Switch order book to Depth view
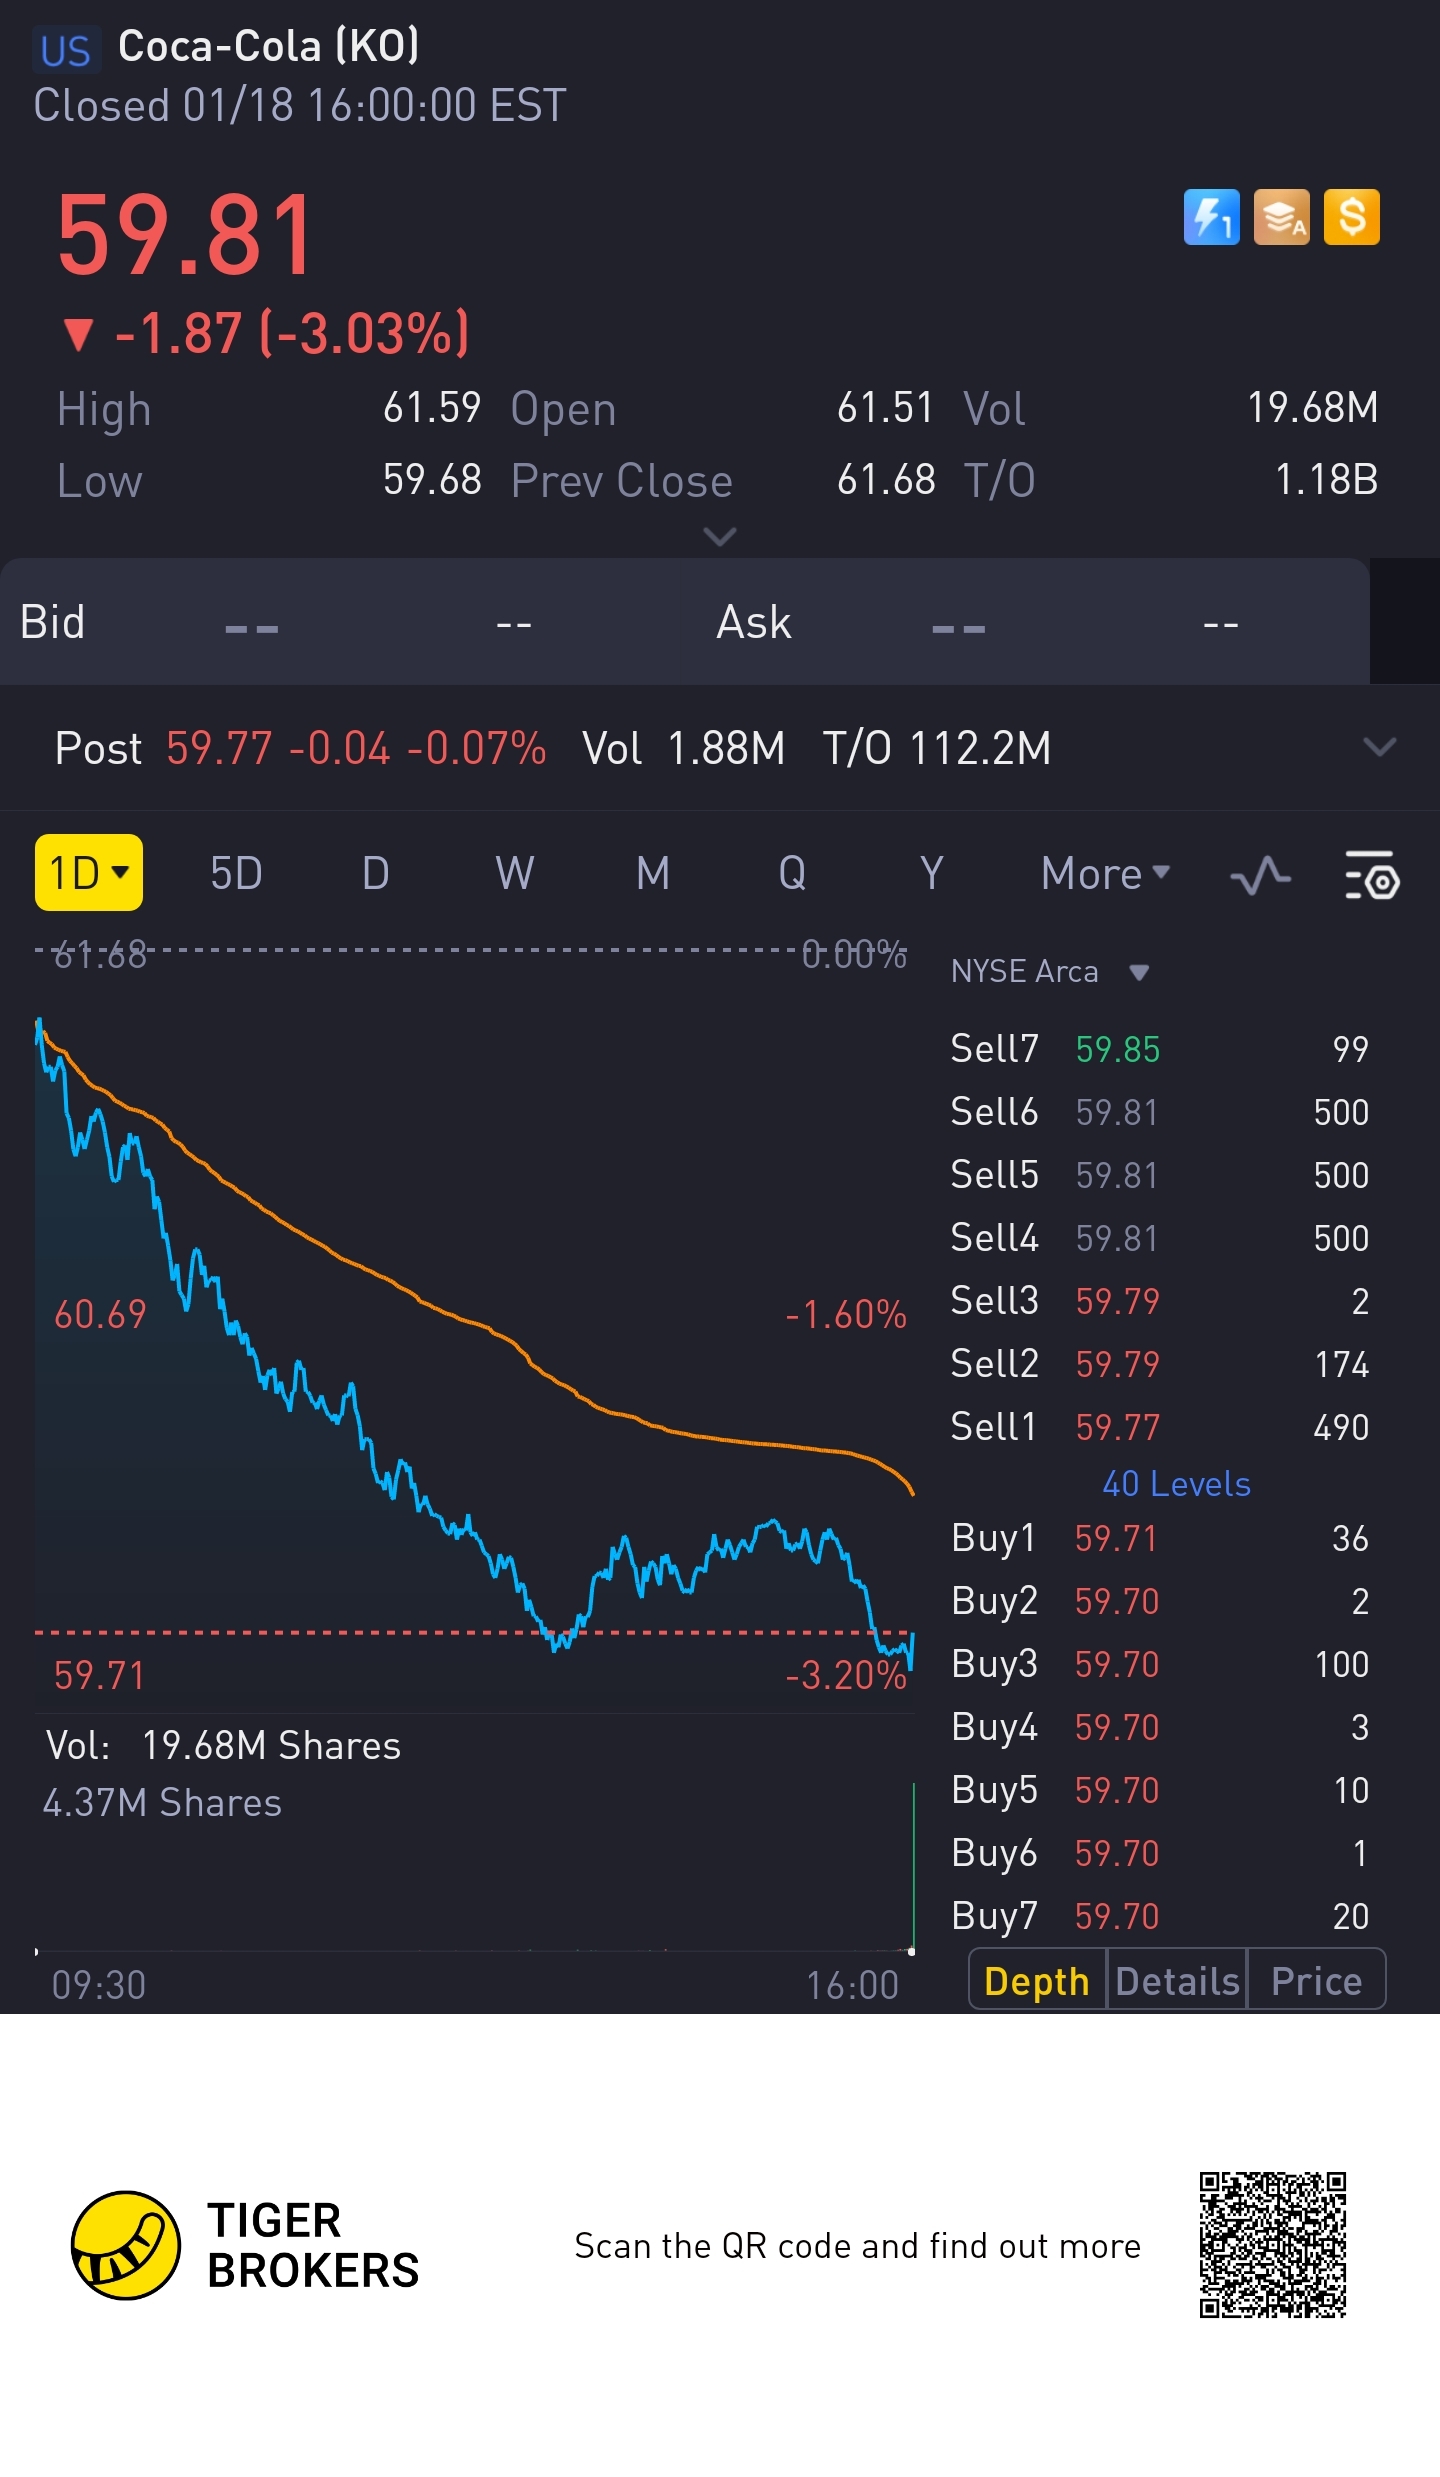 pos(1036,1980)
